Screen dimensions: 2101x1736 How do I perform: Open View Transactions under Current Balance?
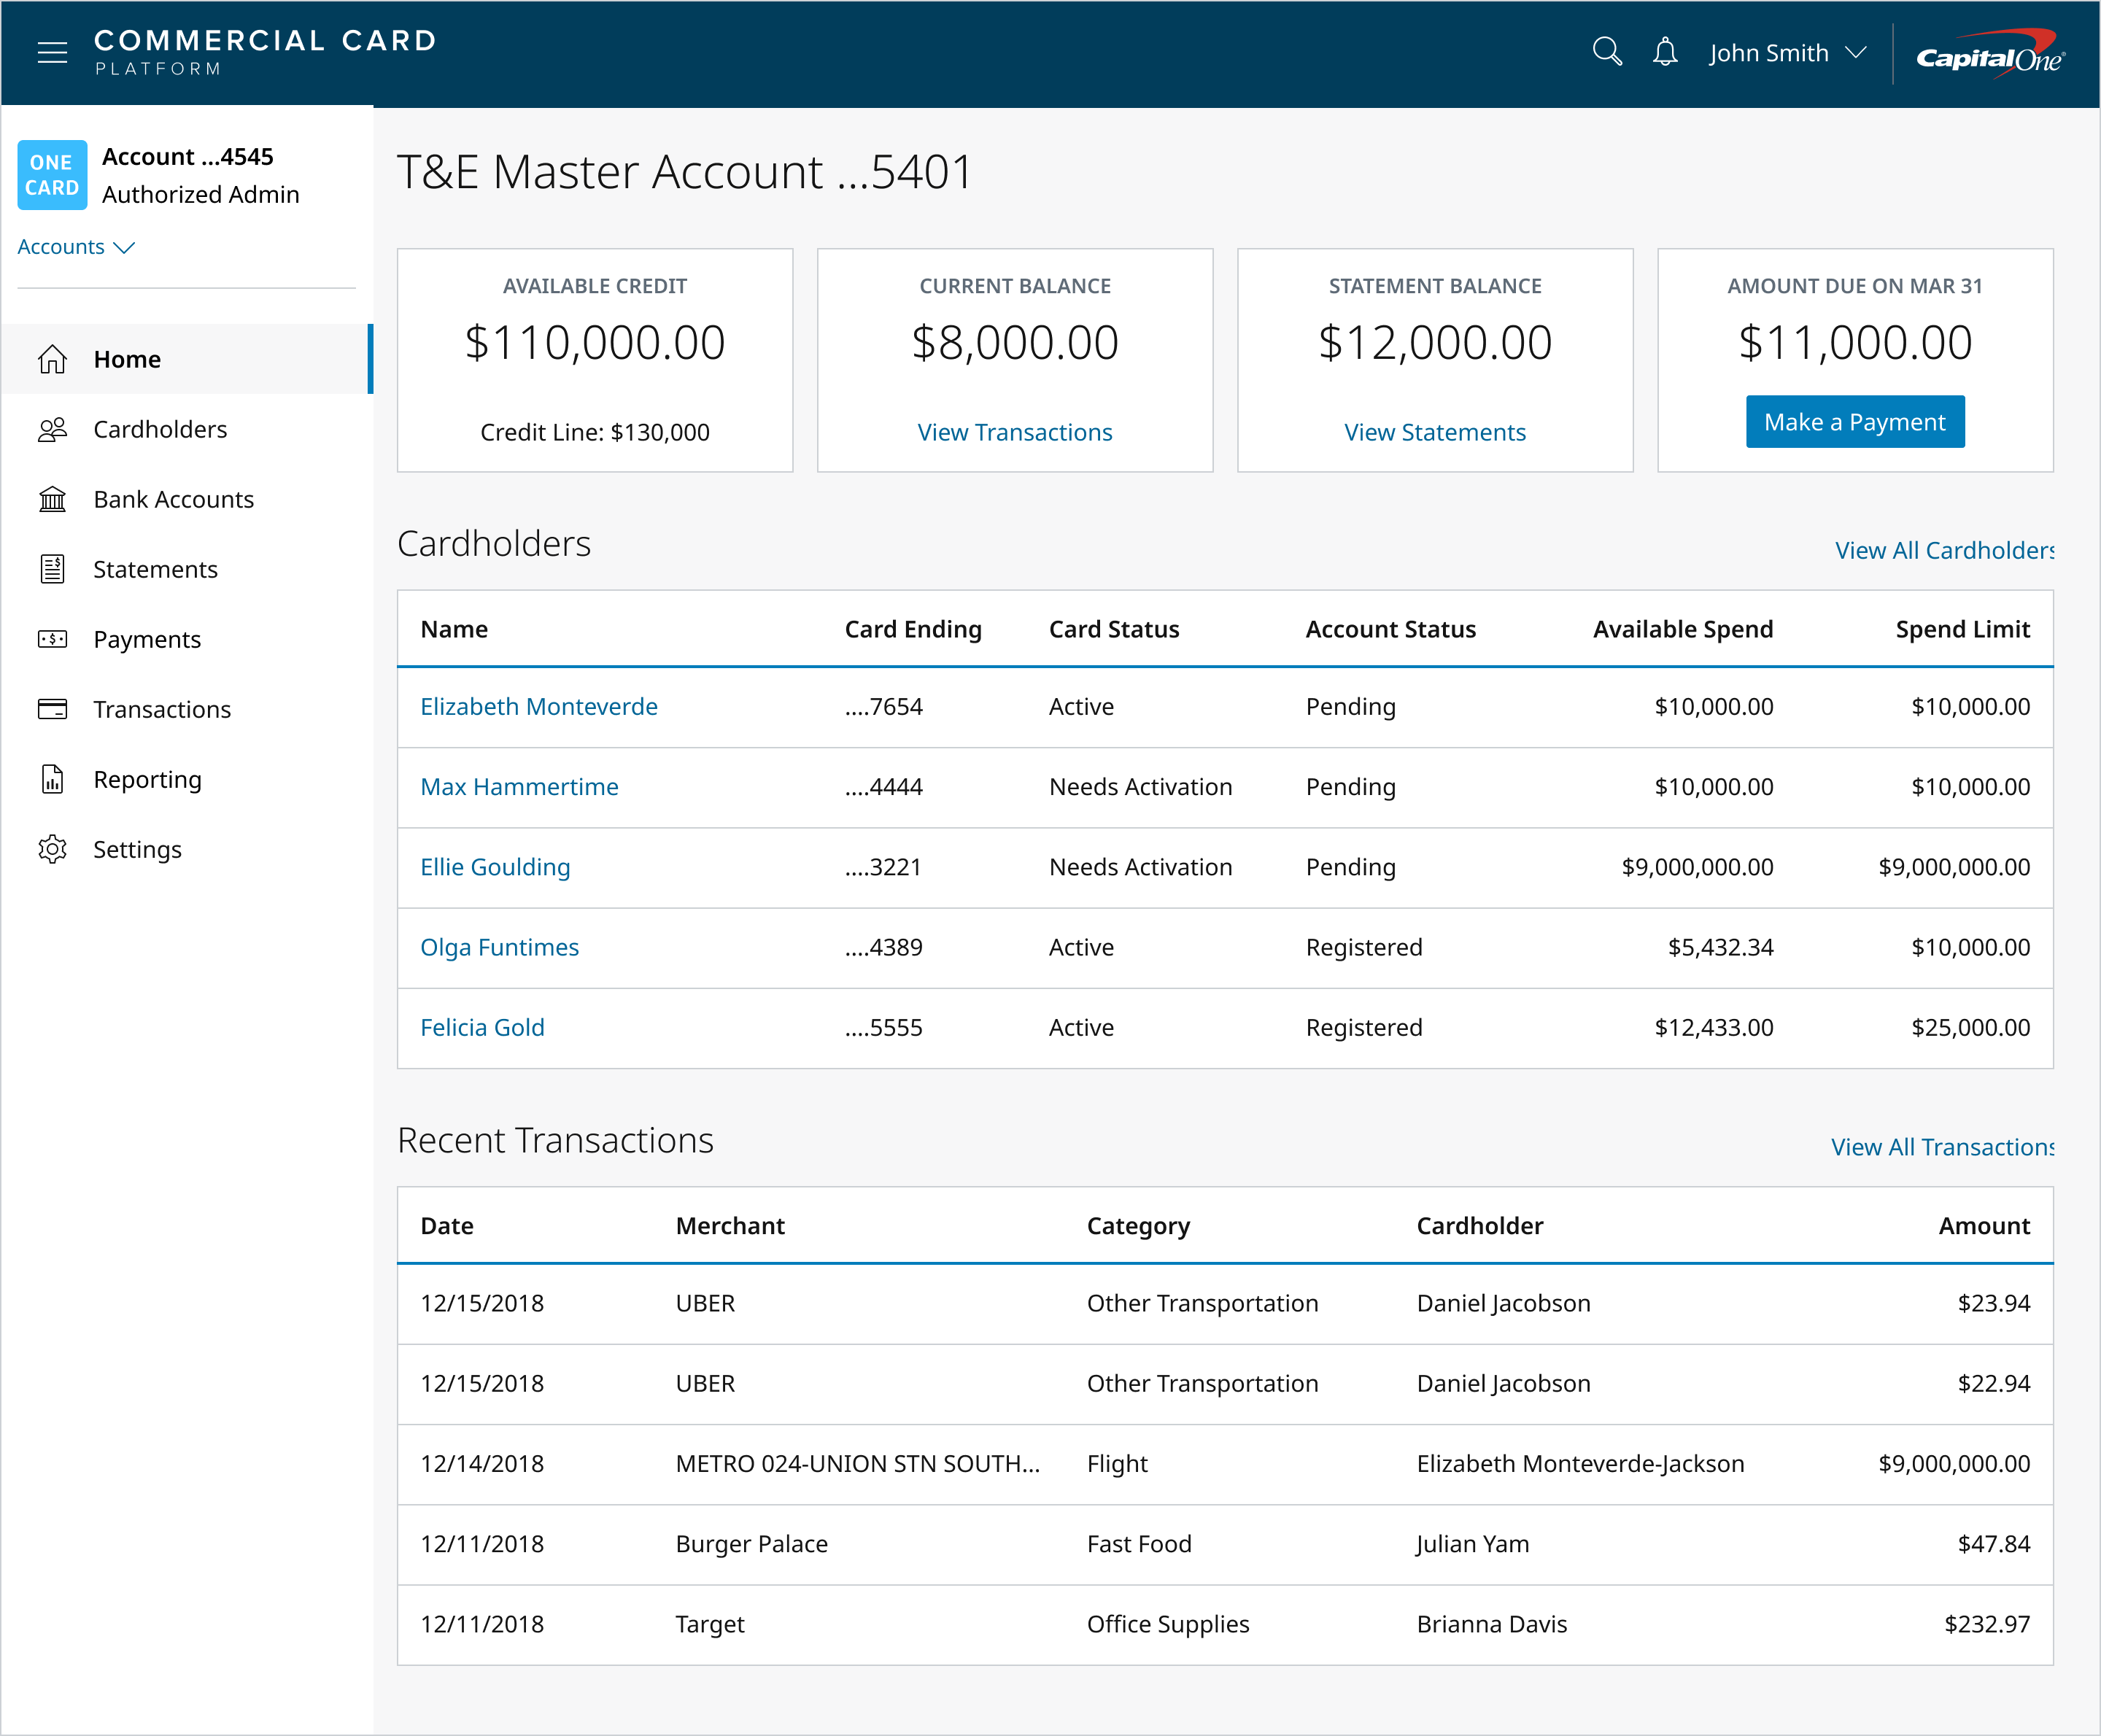(x=1014, y=432)
